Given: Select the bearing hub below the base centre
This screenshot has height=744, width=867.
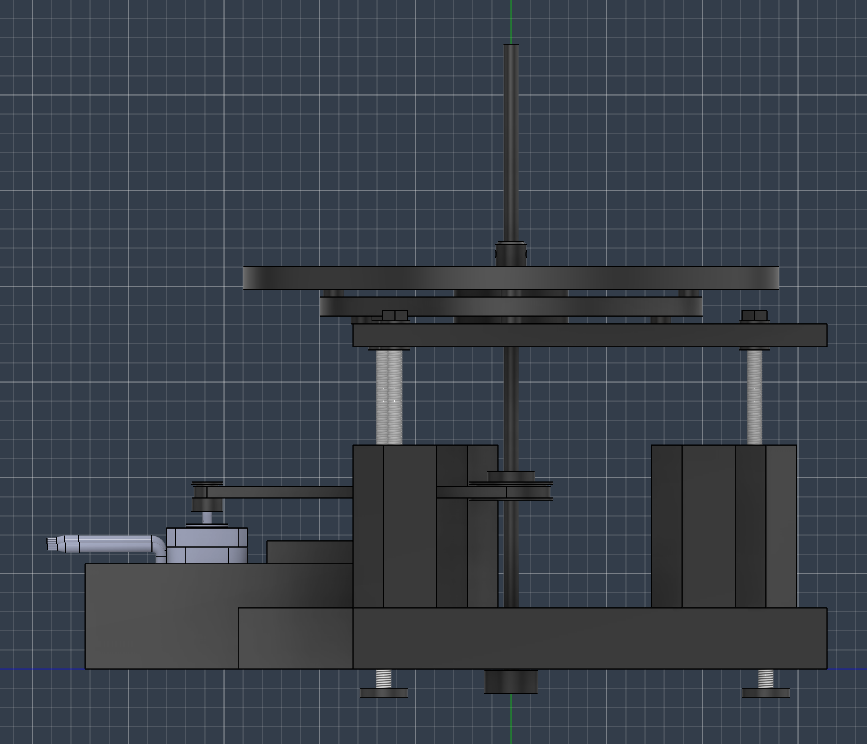Looking at the screenshot, I should pos(511,681).
